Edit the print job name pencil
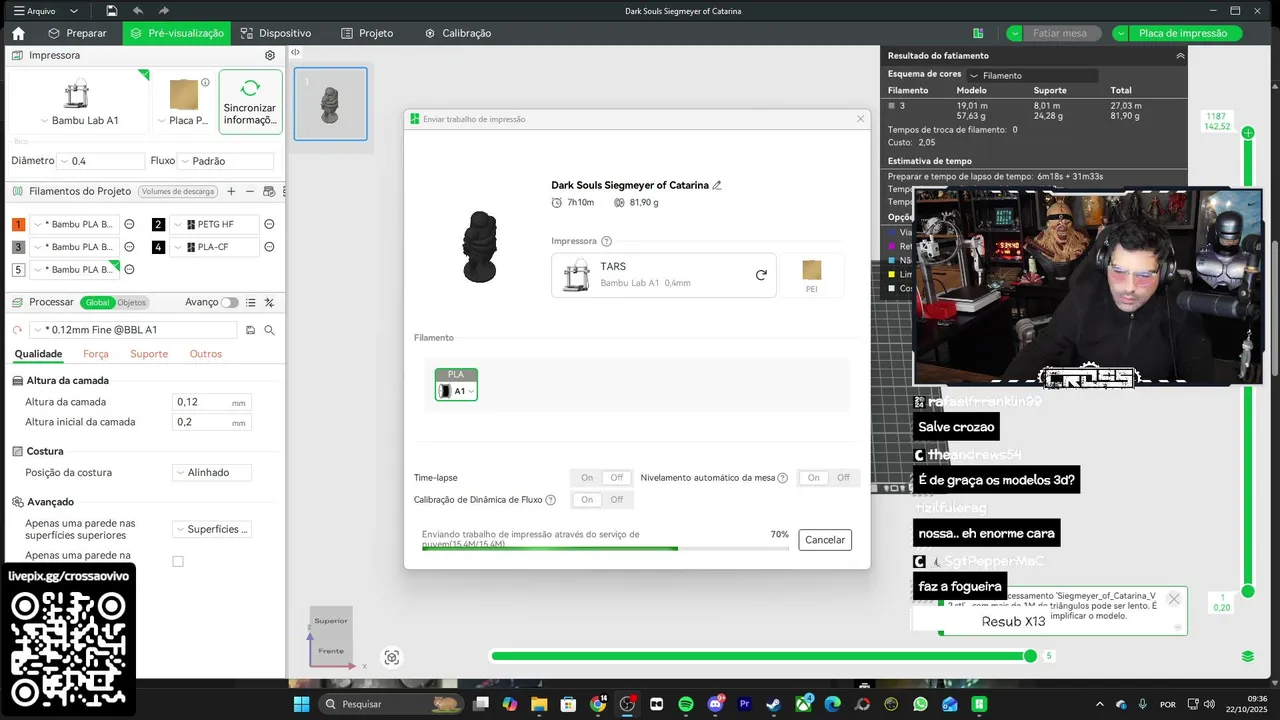The height and width of the screenshot is (720, 1280). click(x=717, y=185)
